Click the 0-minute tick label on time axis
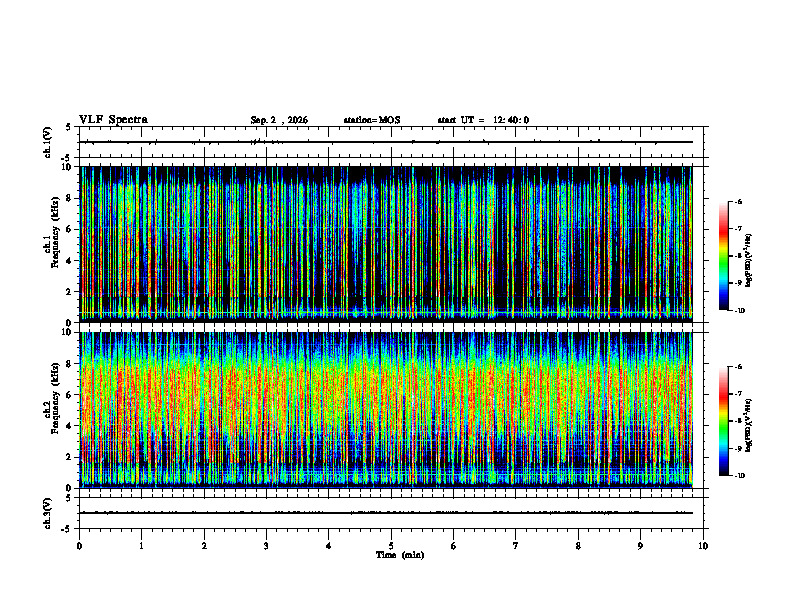Image resolution: width=792 pixels, height=612 pixels. pyautogui.click(x=79, y=546)
